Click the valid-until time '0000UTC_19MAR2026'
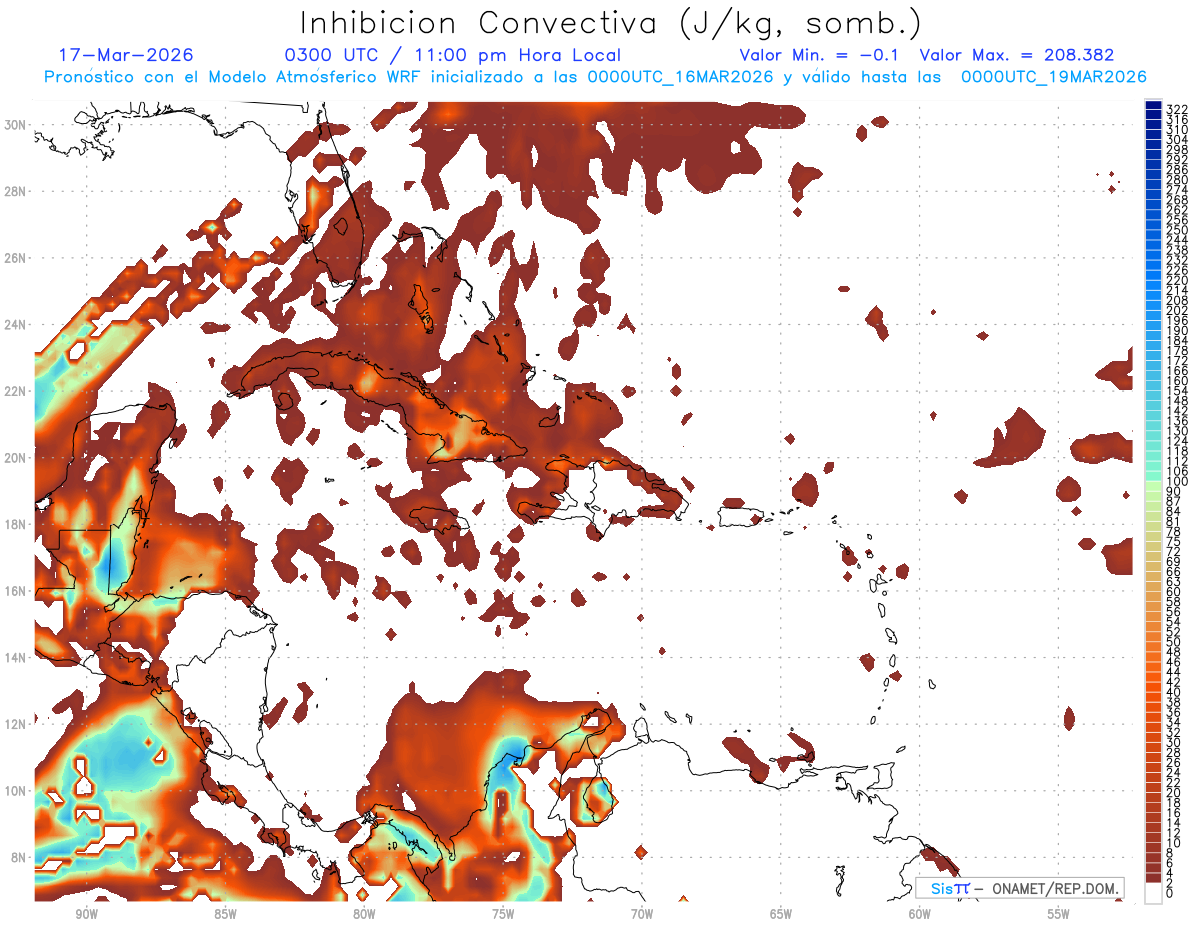1200x927 pixels. point(1053,77)
